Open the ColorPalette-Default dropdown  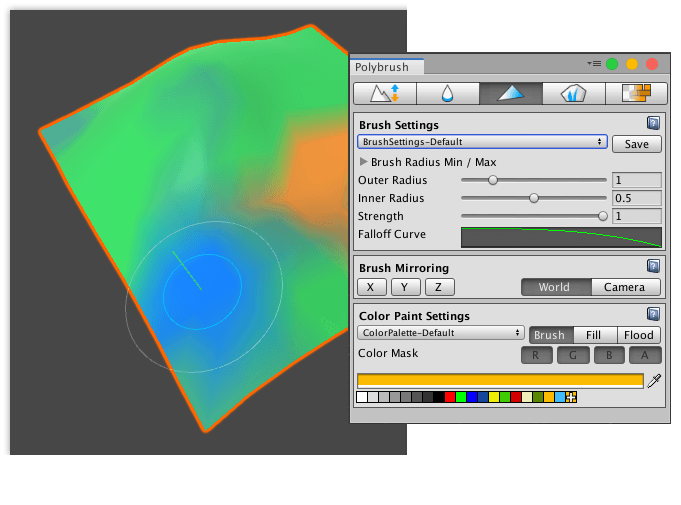[441, 333]
